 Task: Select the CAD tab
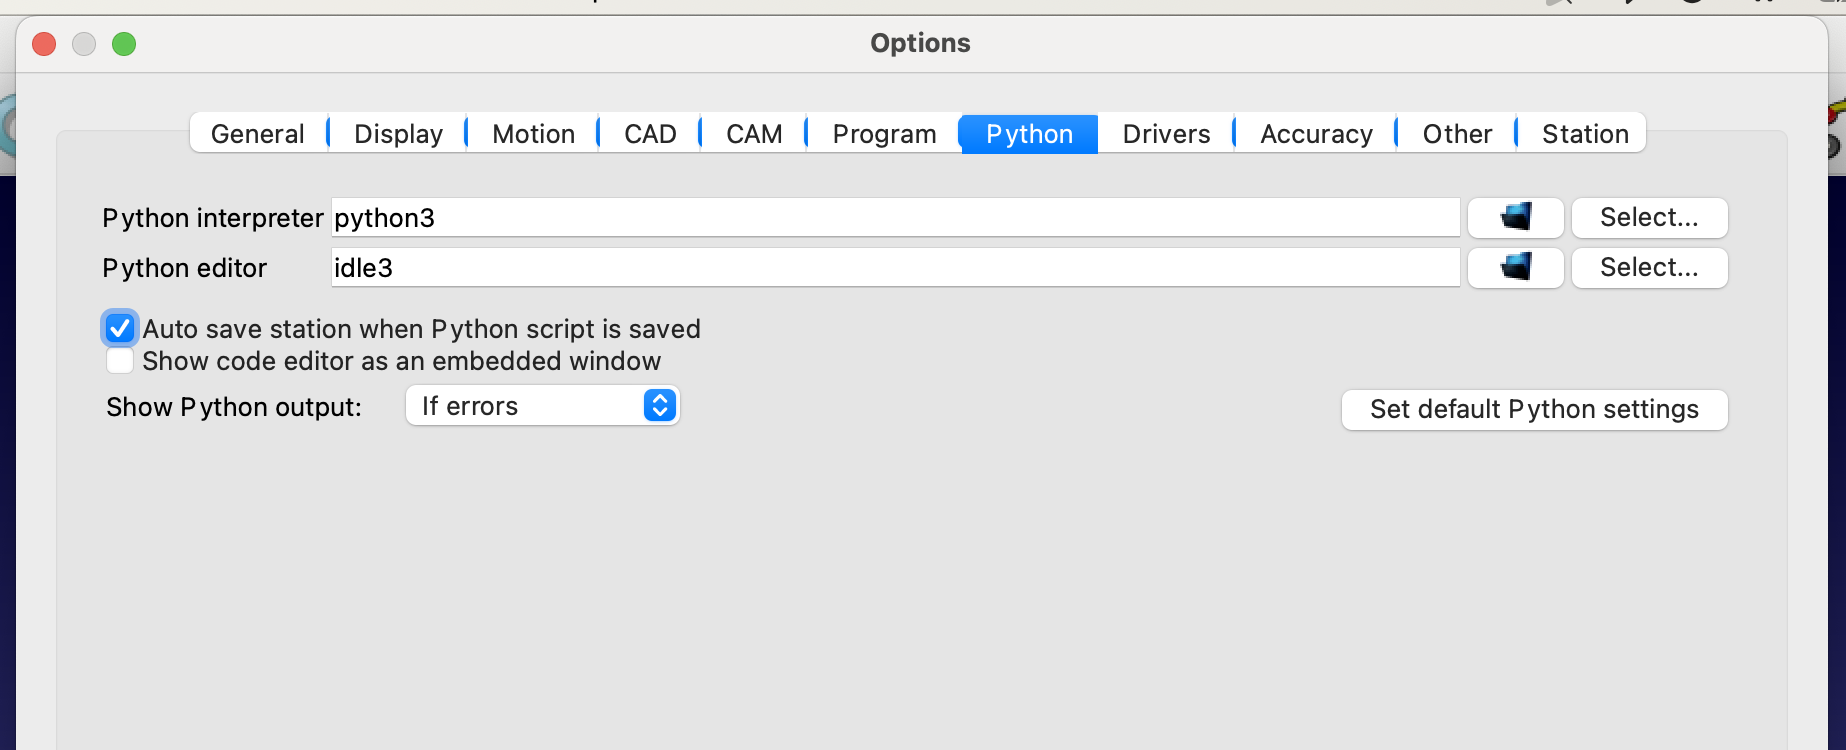(x=650, y=134)
